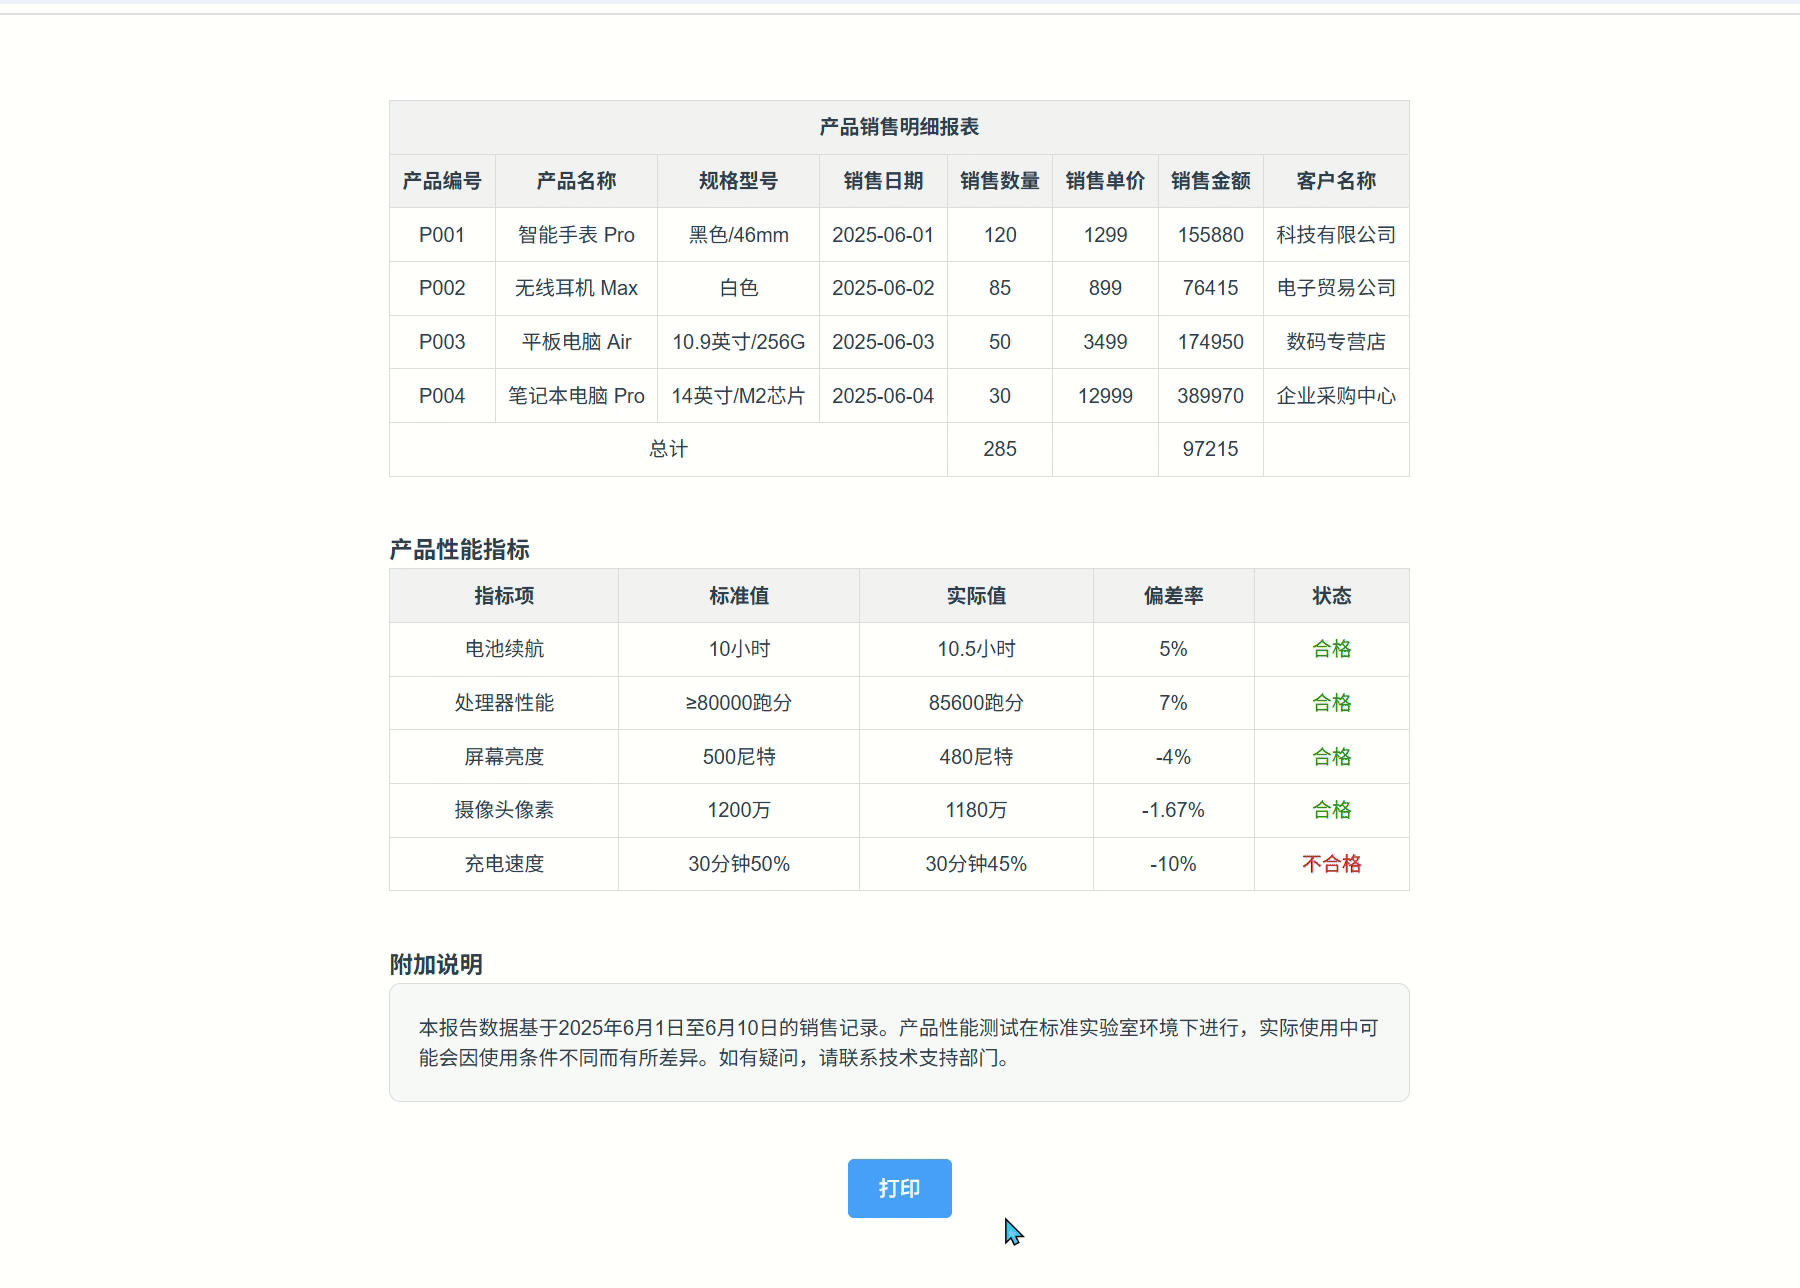This screenshot has width=1800, height=1288.
Task: Select the 附加说明 heading
Action: click(436, 965)
